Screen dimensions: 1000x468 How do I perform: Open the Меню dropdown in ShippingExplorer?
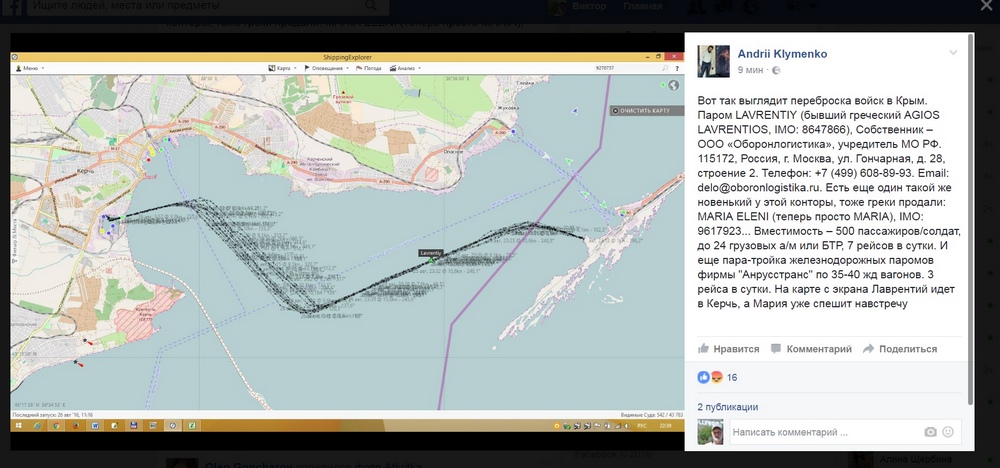tap(28, 68)
